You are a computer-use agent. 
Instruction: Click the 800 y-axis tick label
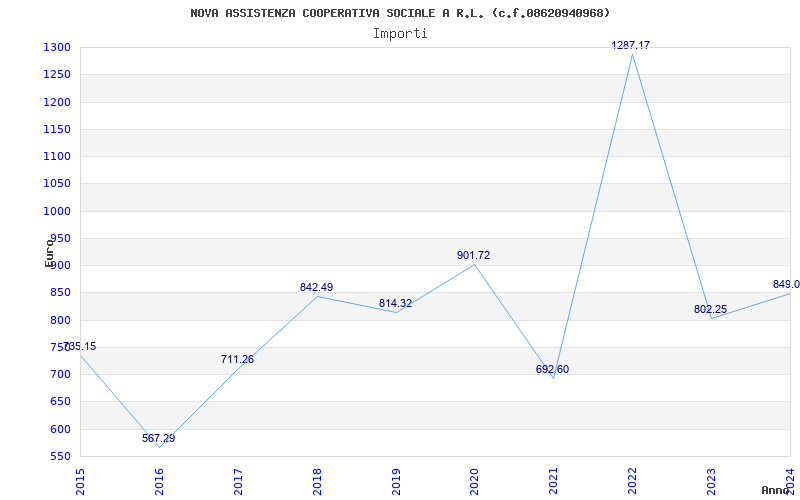pyautogui.click(x=60, y=320)
